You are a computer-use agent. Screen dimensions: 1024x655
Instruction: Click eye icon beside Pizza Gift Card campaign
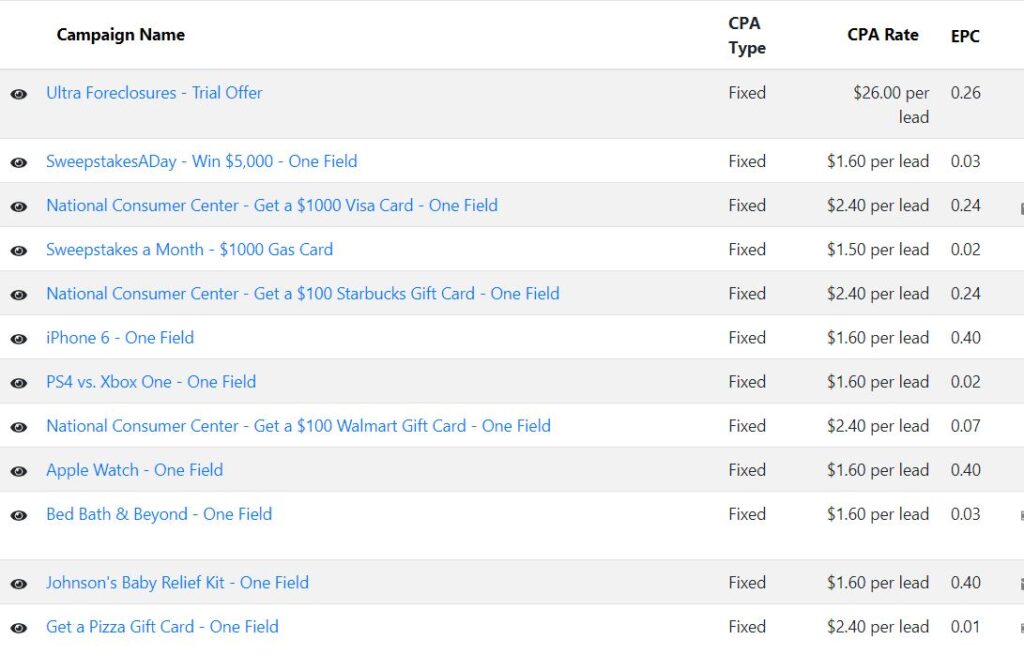19,628
